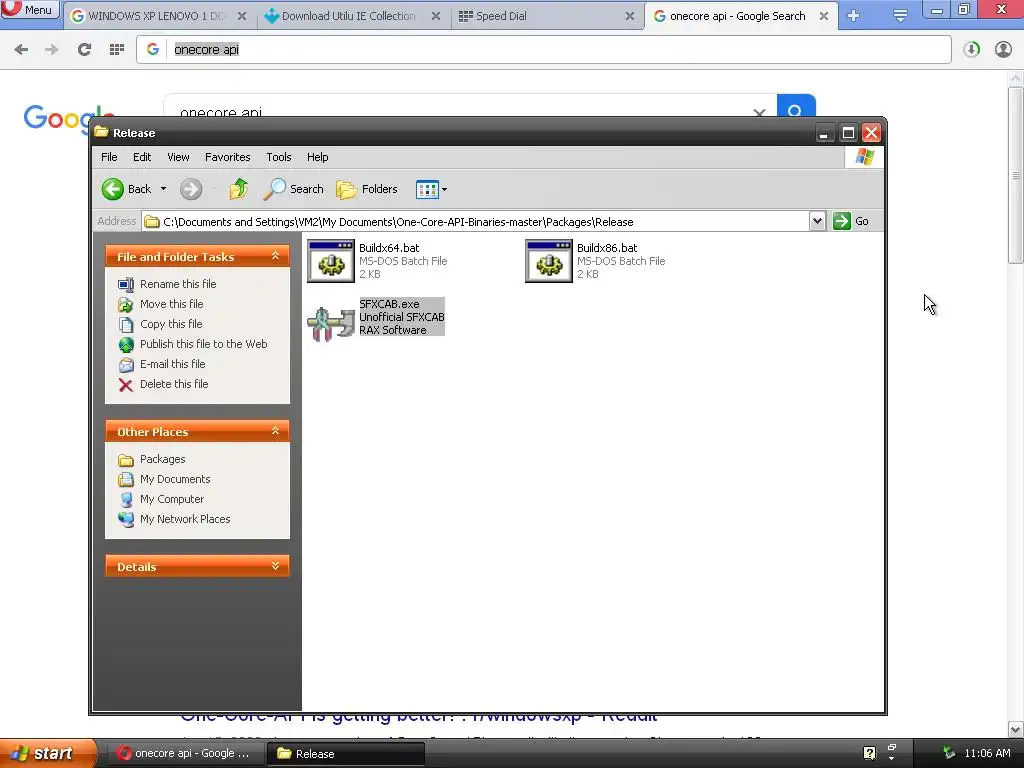Click the browser reload icon

coord(84,49)
